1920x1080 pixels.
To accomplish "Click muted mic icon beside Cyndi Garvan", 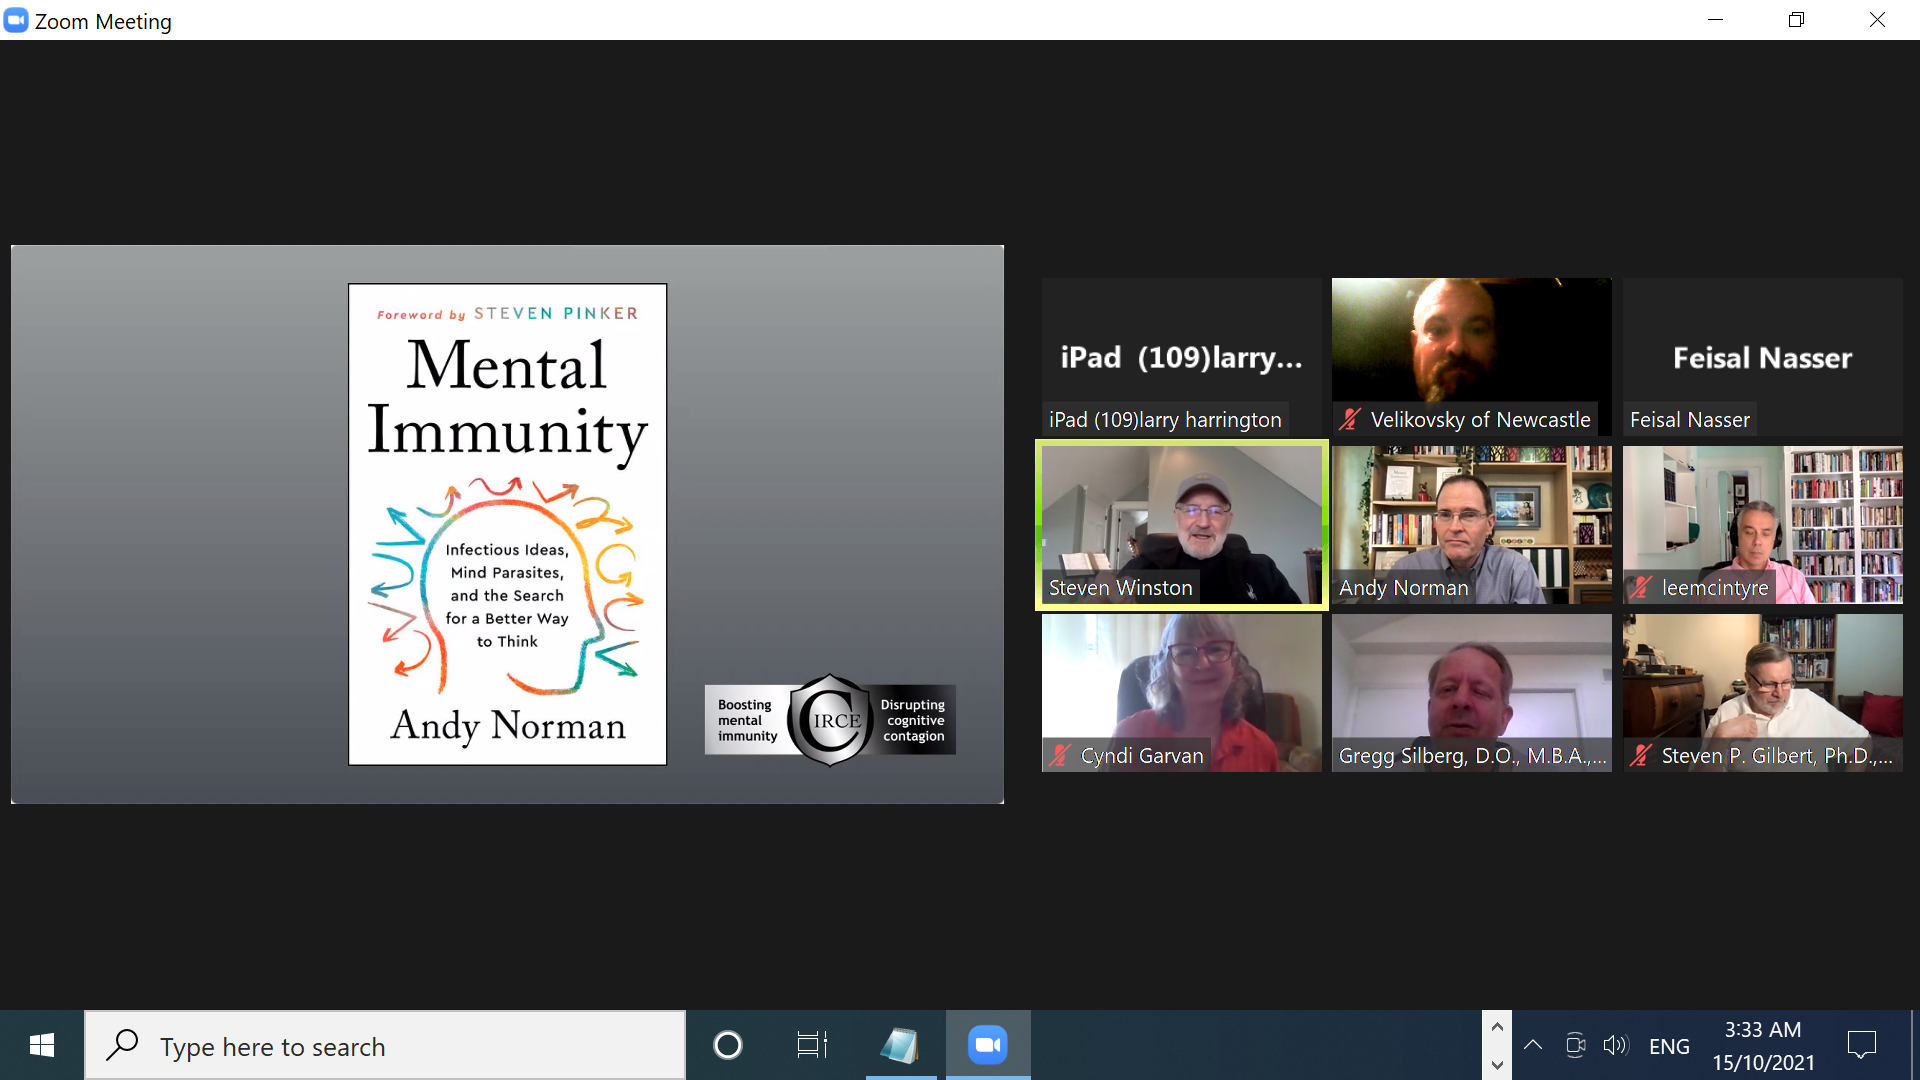I will tap(1060, 756).
